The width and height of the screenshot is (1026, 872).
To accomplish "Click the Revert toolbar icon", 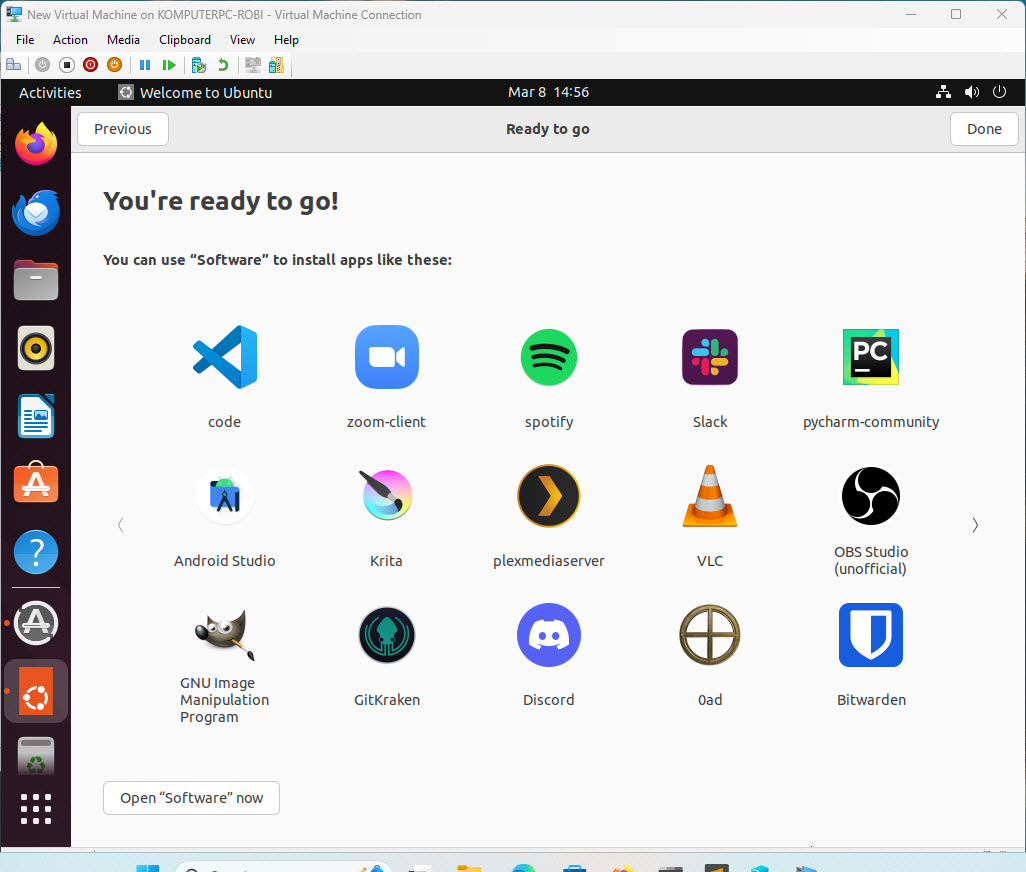I will click(223, 65).
